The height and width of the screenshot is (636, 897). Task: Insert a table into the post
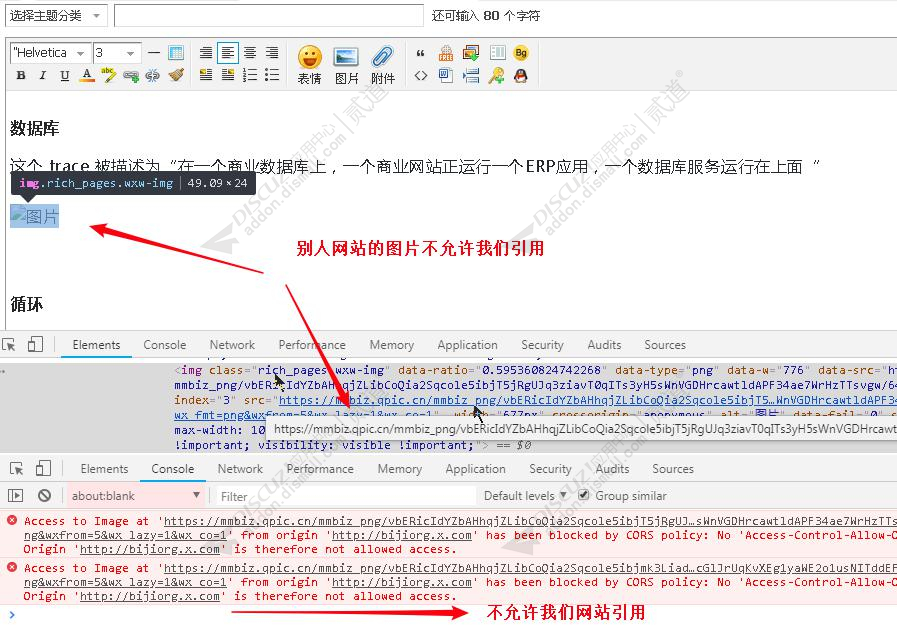[176, 53]
